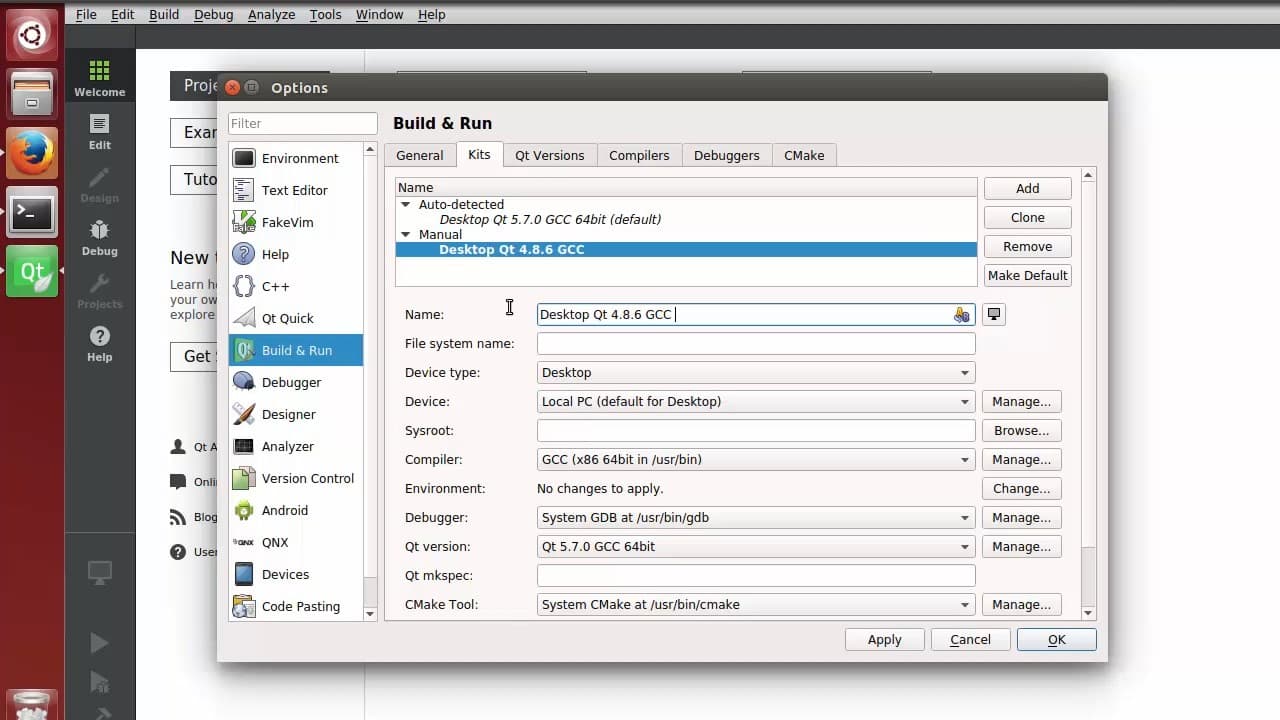
Task: Switch to Welcome mode in sidebar
Action: coord(99,78)
